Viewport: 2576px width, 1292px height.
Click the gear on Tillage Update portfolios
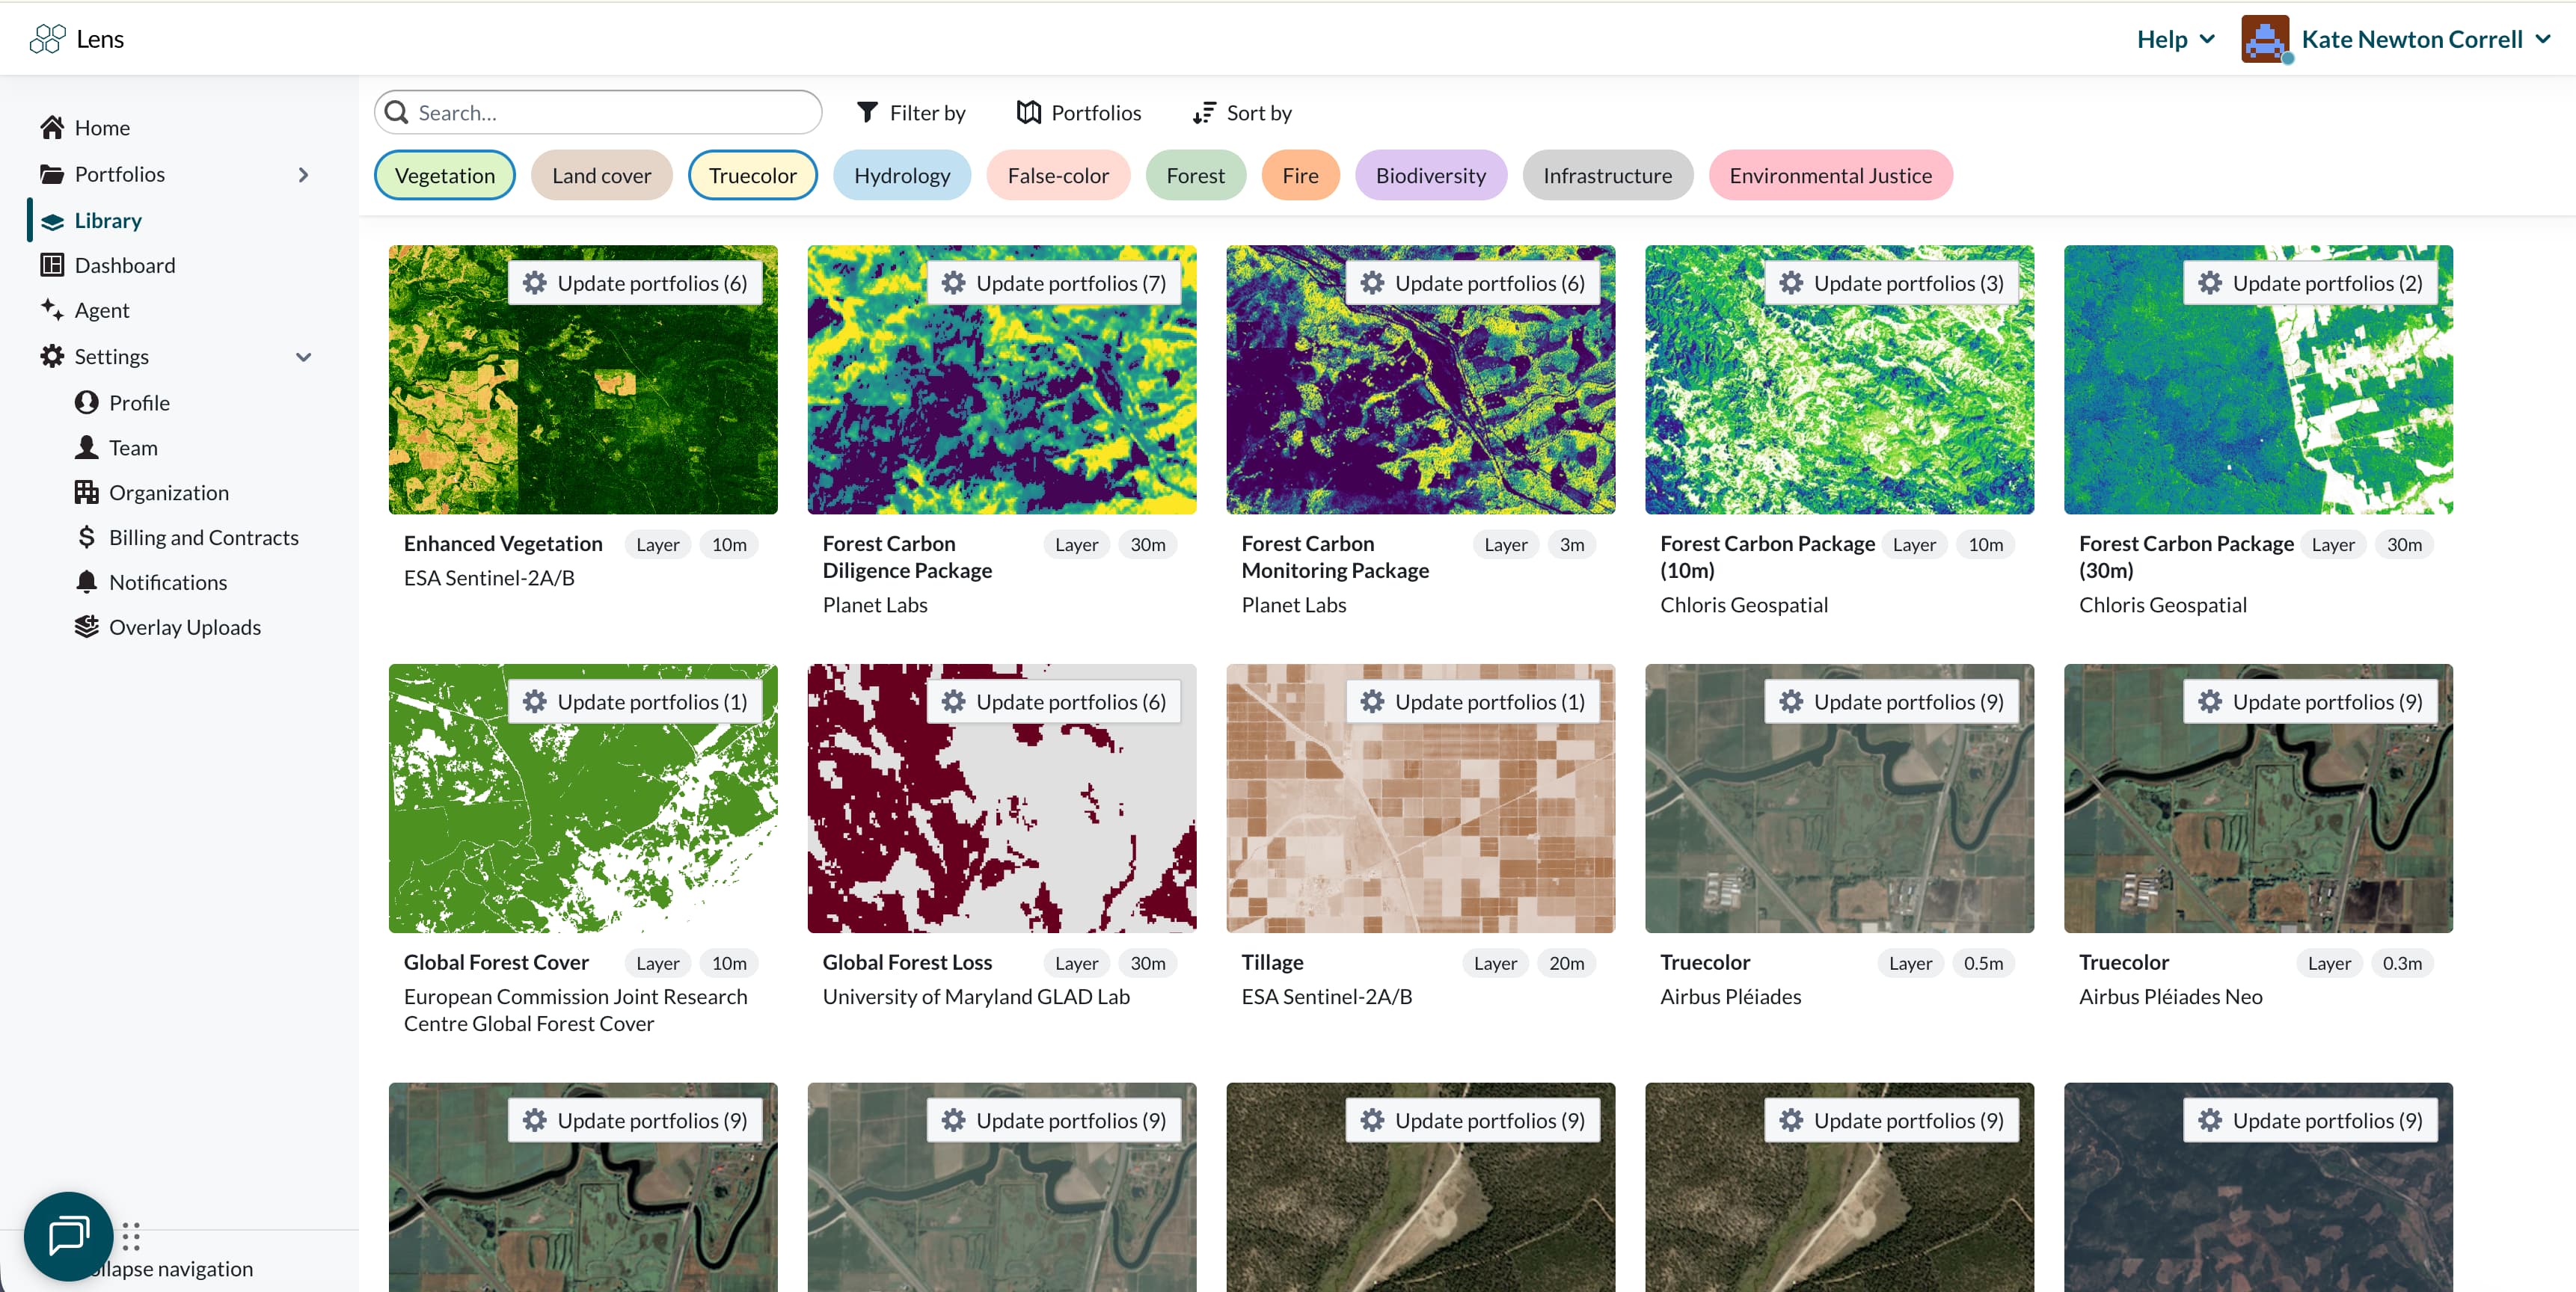1372,702
